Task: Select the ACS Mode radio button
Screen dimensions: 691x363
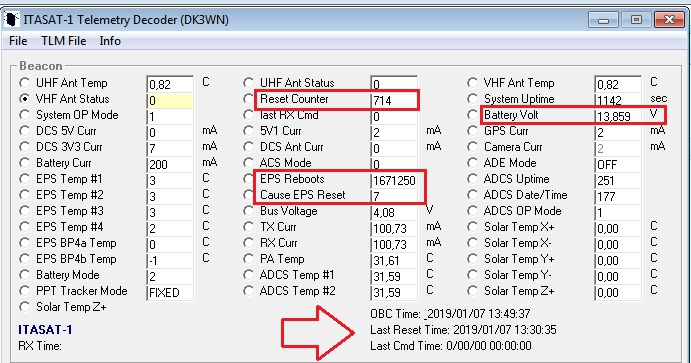Action: (249, 163)
